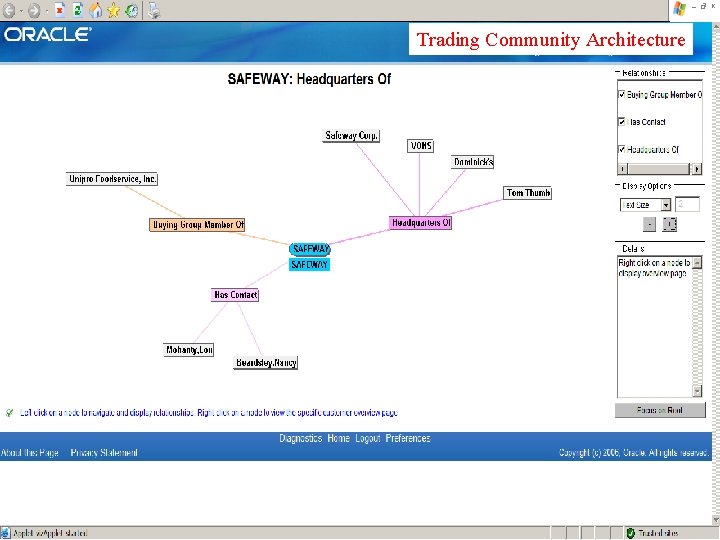Select the SAFEWAY oval root node
The height and width of the screenshot is (540, 720).
[x=309, y=249]
